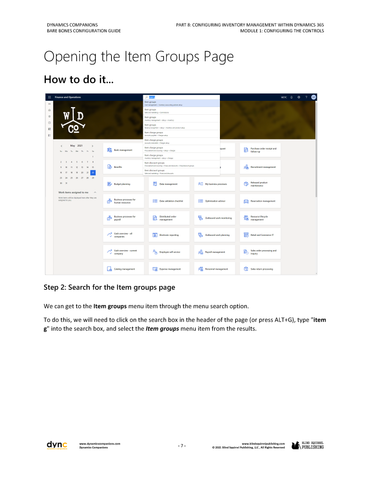
Task: Click the workspace vertical scrollbar
Action: (316, 168)
